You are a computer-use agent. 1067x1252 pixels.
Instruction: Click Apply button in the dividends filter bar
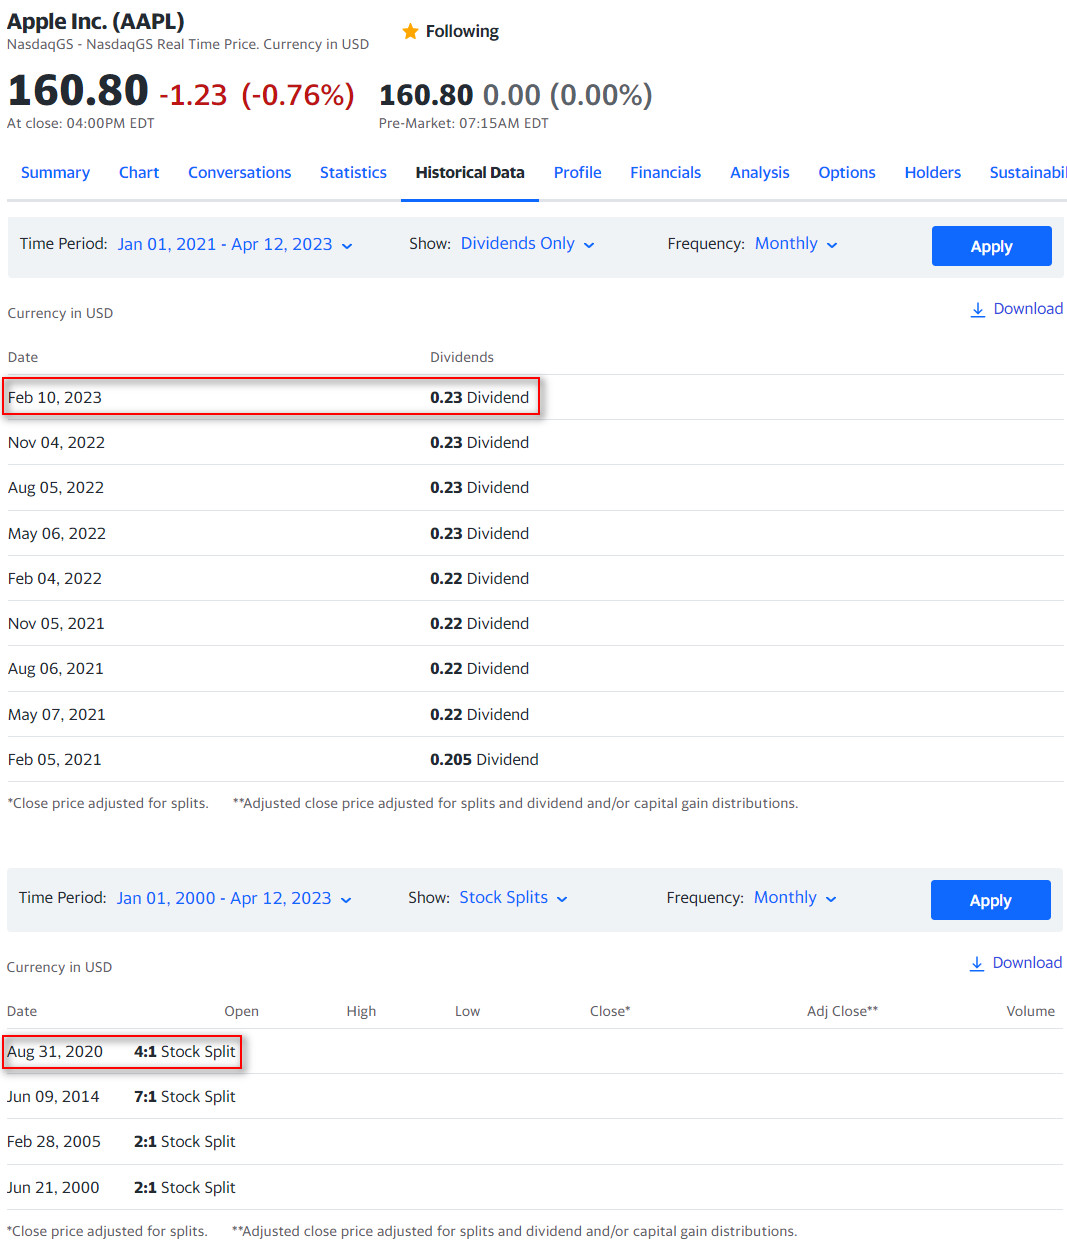pyautogui.click(x=992, y=246)
